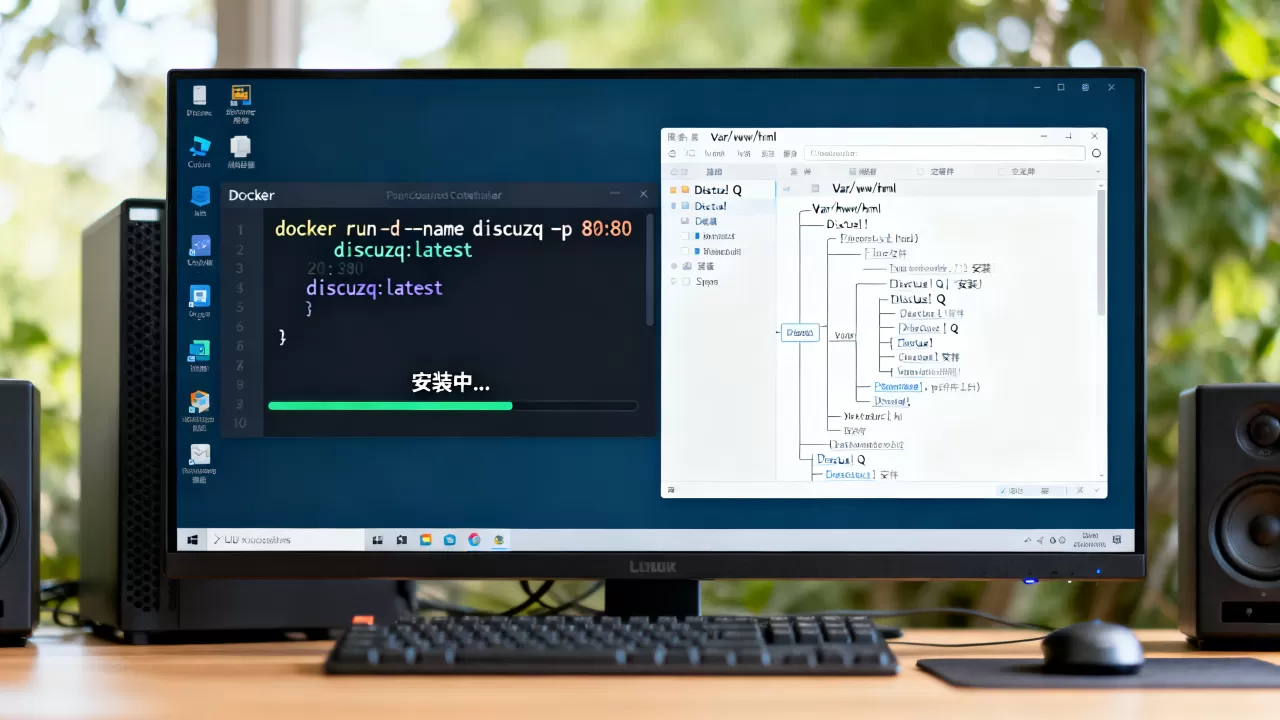This screenshot has height=720, width=1280.
Task: Focus the file window address bar field
Action: click(945, 154)
